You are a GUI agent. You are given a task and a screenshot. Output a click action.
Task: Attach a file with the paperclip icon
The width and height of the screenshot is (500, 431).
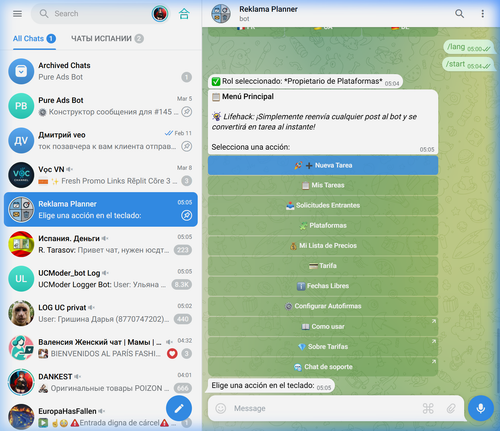451,408
